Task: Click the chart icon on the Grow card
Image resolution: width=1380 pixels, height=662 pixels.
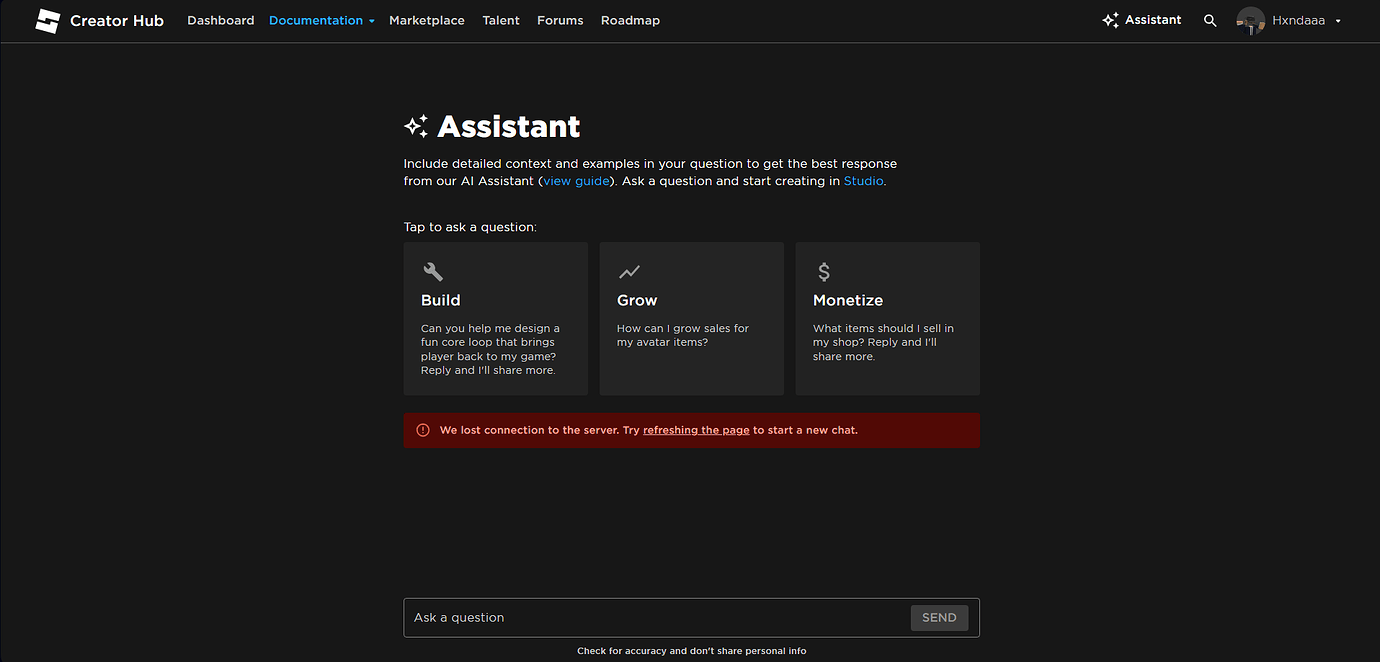Action: tap(629, 271)
